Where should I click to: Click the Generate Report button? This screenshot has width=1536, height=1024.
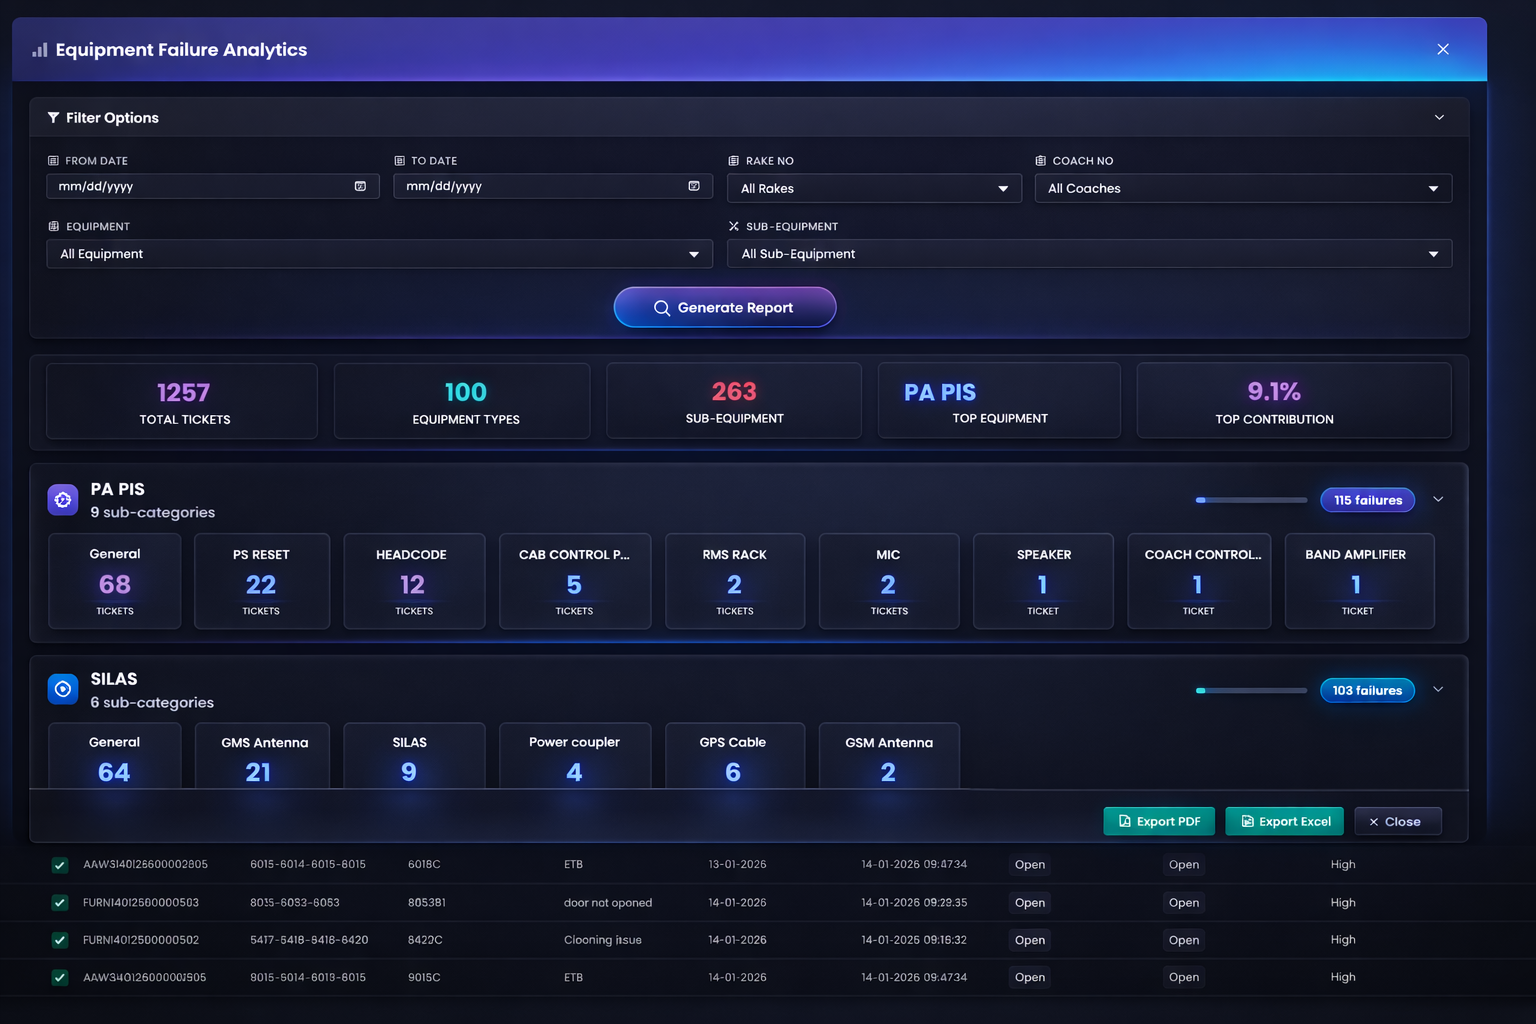(x=724, y=307)
